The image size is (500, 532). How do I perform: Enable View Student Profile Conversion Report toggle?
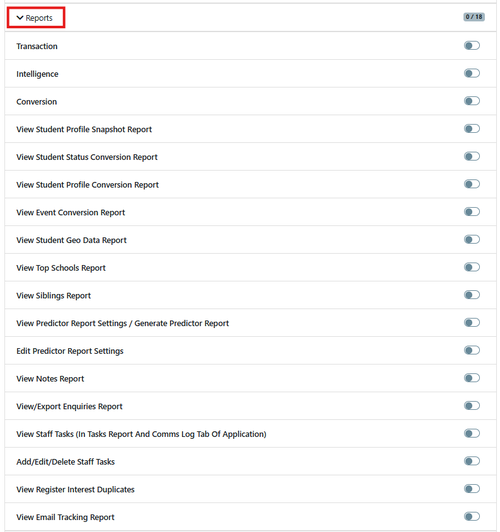472,184
